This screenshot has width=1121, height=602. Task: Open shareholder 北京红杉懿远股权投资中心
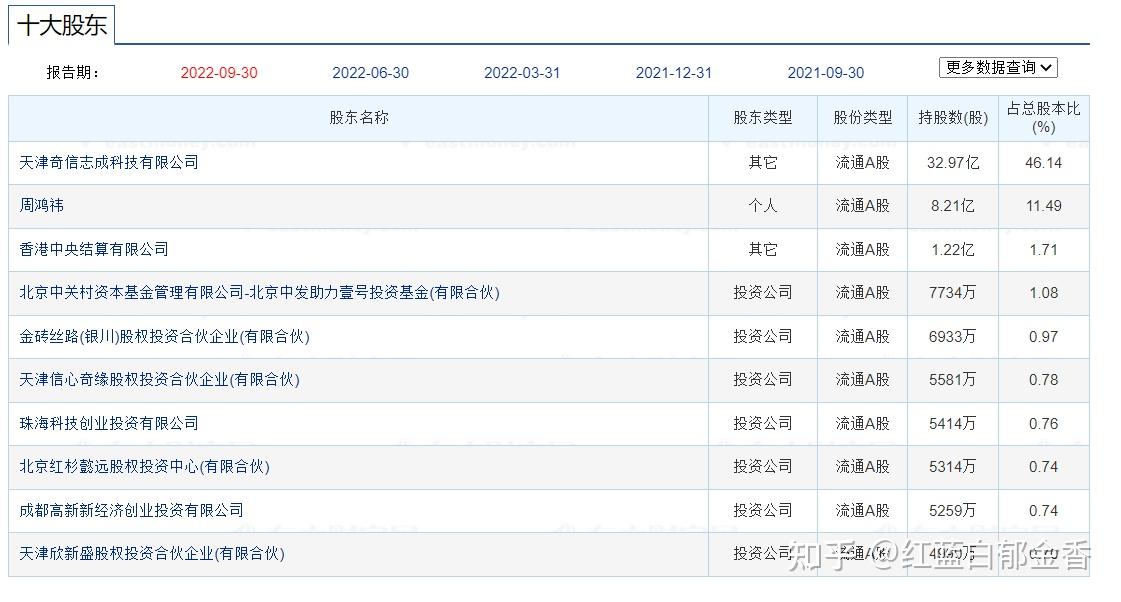(144, 467)
